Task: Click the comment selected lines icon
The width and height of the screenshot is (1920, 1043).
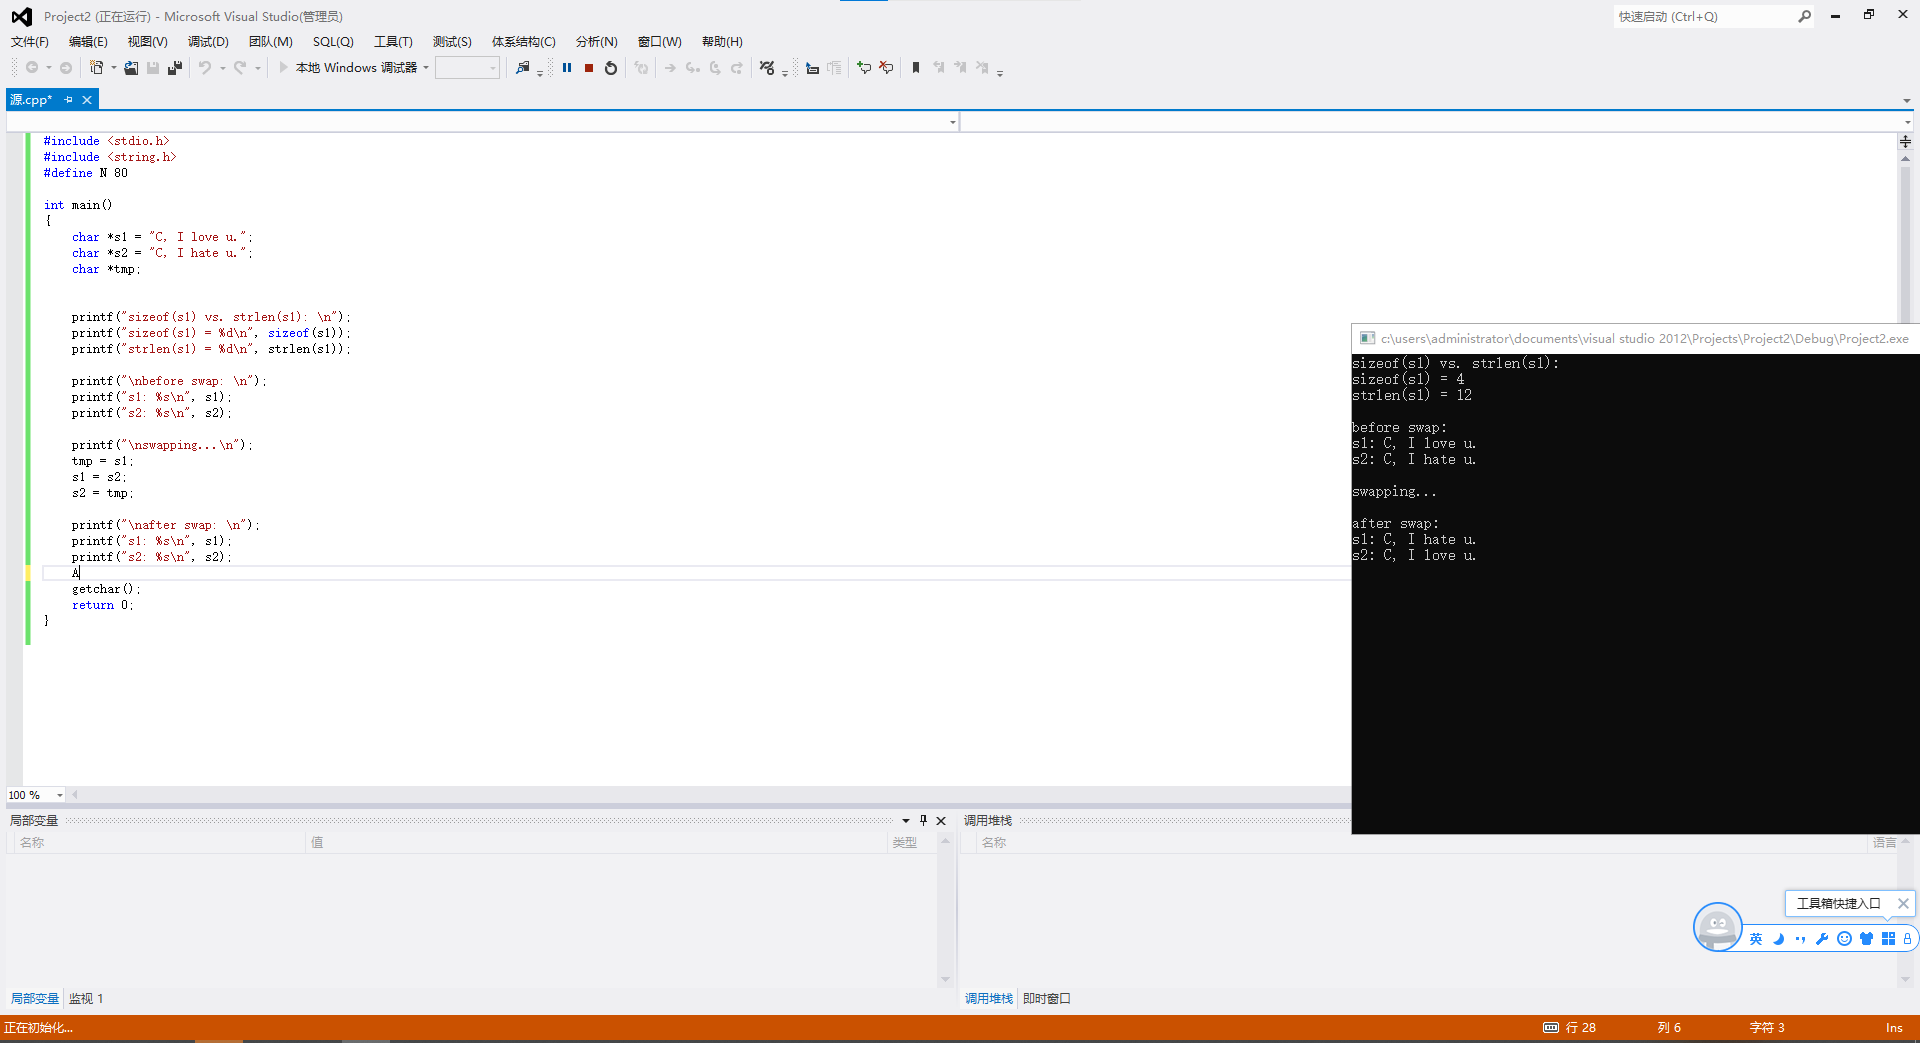Action: click(x=812, y=68)
